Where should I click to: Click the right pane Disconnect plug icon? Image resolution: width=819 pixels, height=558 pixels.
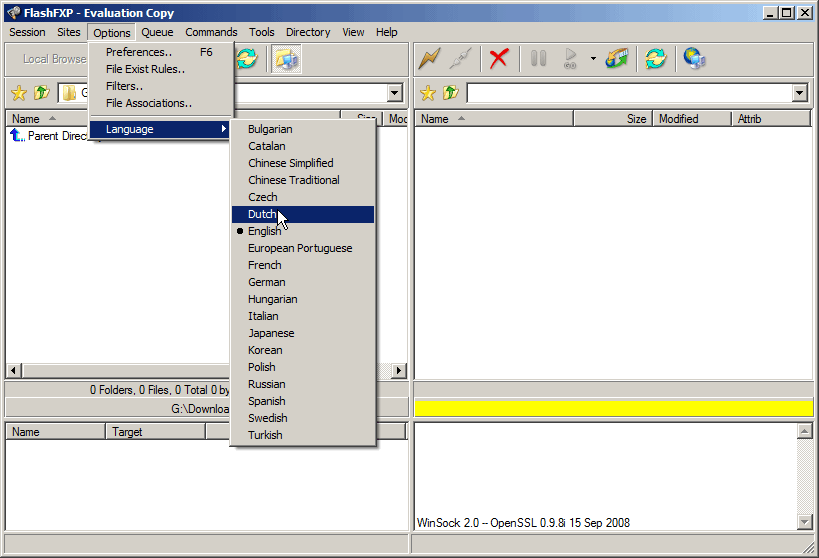click(x=460, y=59)
